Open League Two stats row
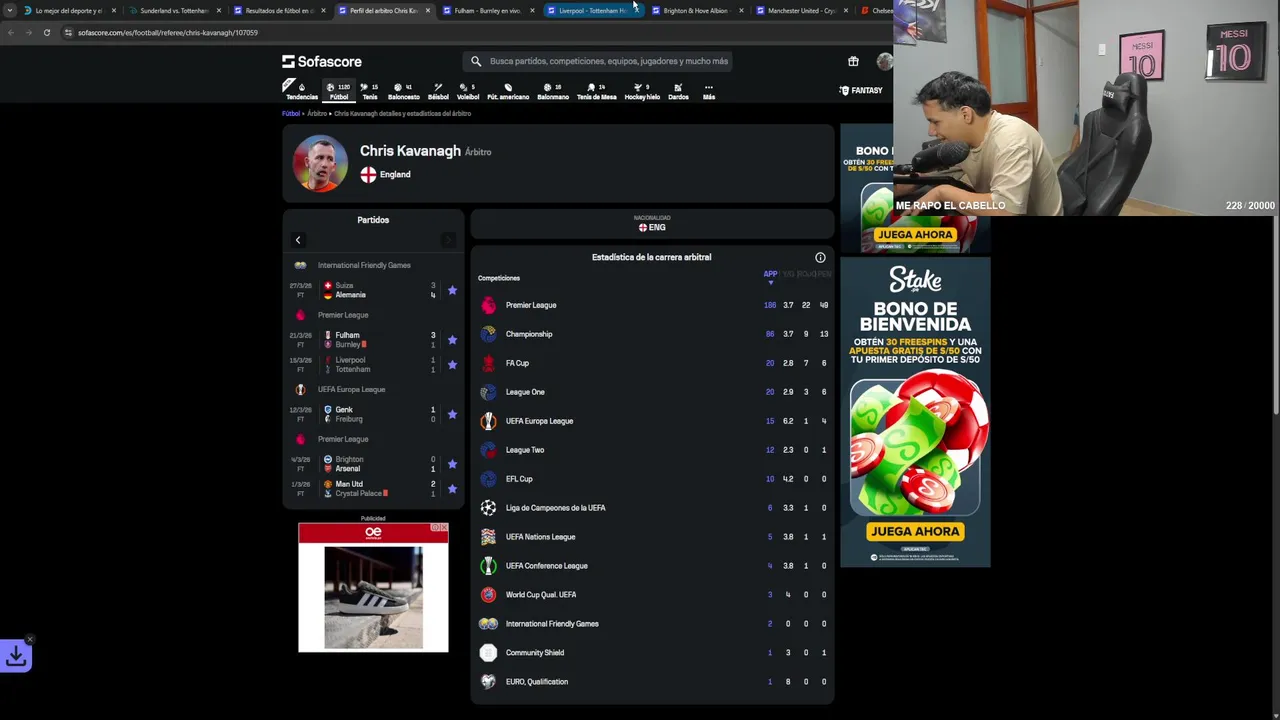Viewport: 1280px width, 720px height. click(x=652, y=450)
